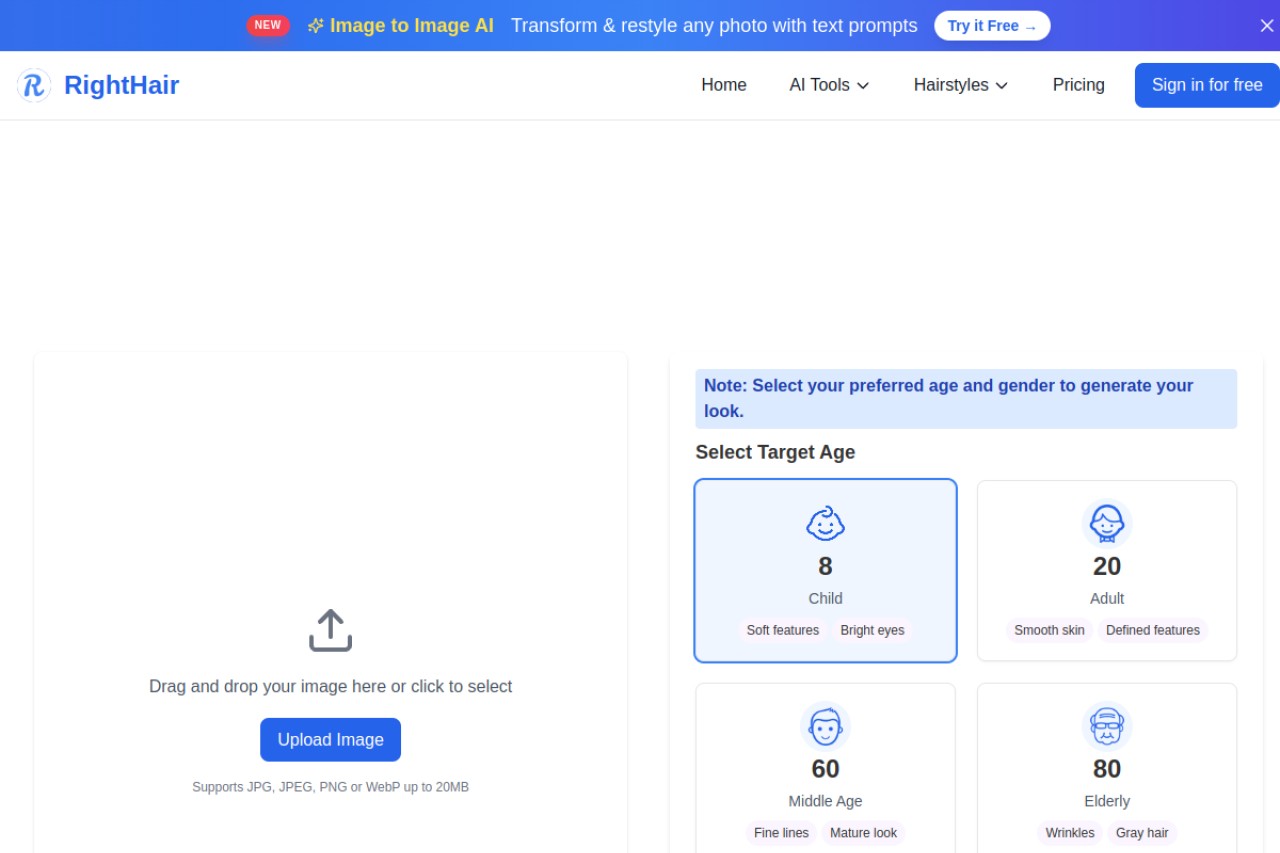This screenshot has height=853, width=1280.
Task: Click Sign in for free button
Action: click(x=1207, y=85)
